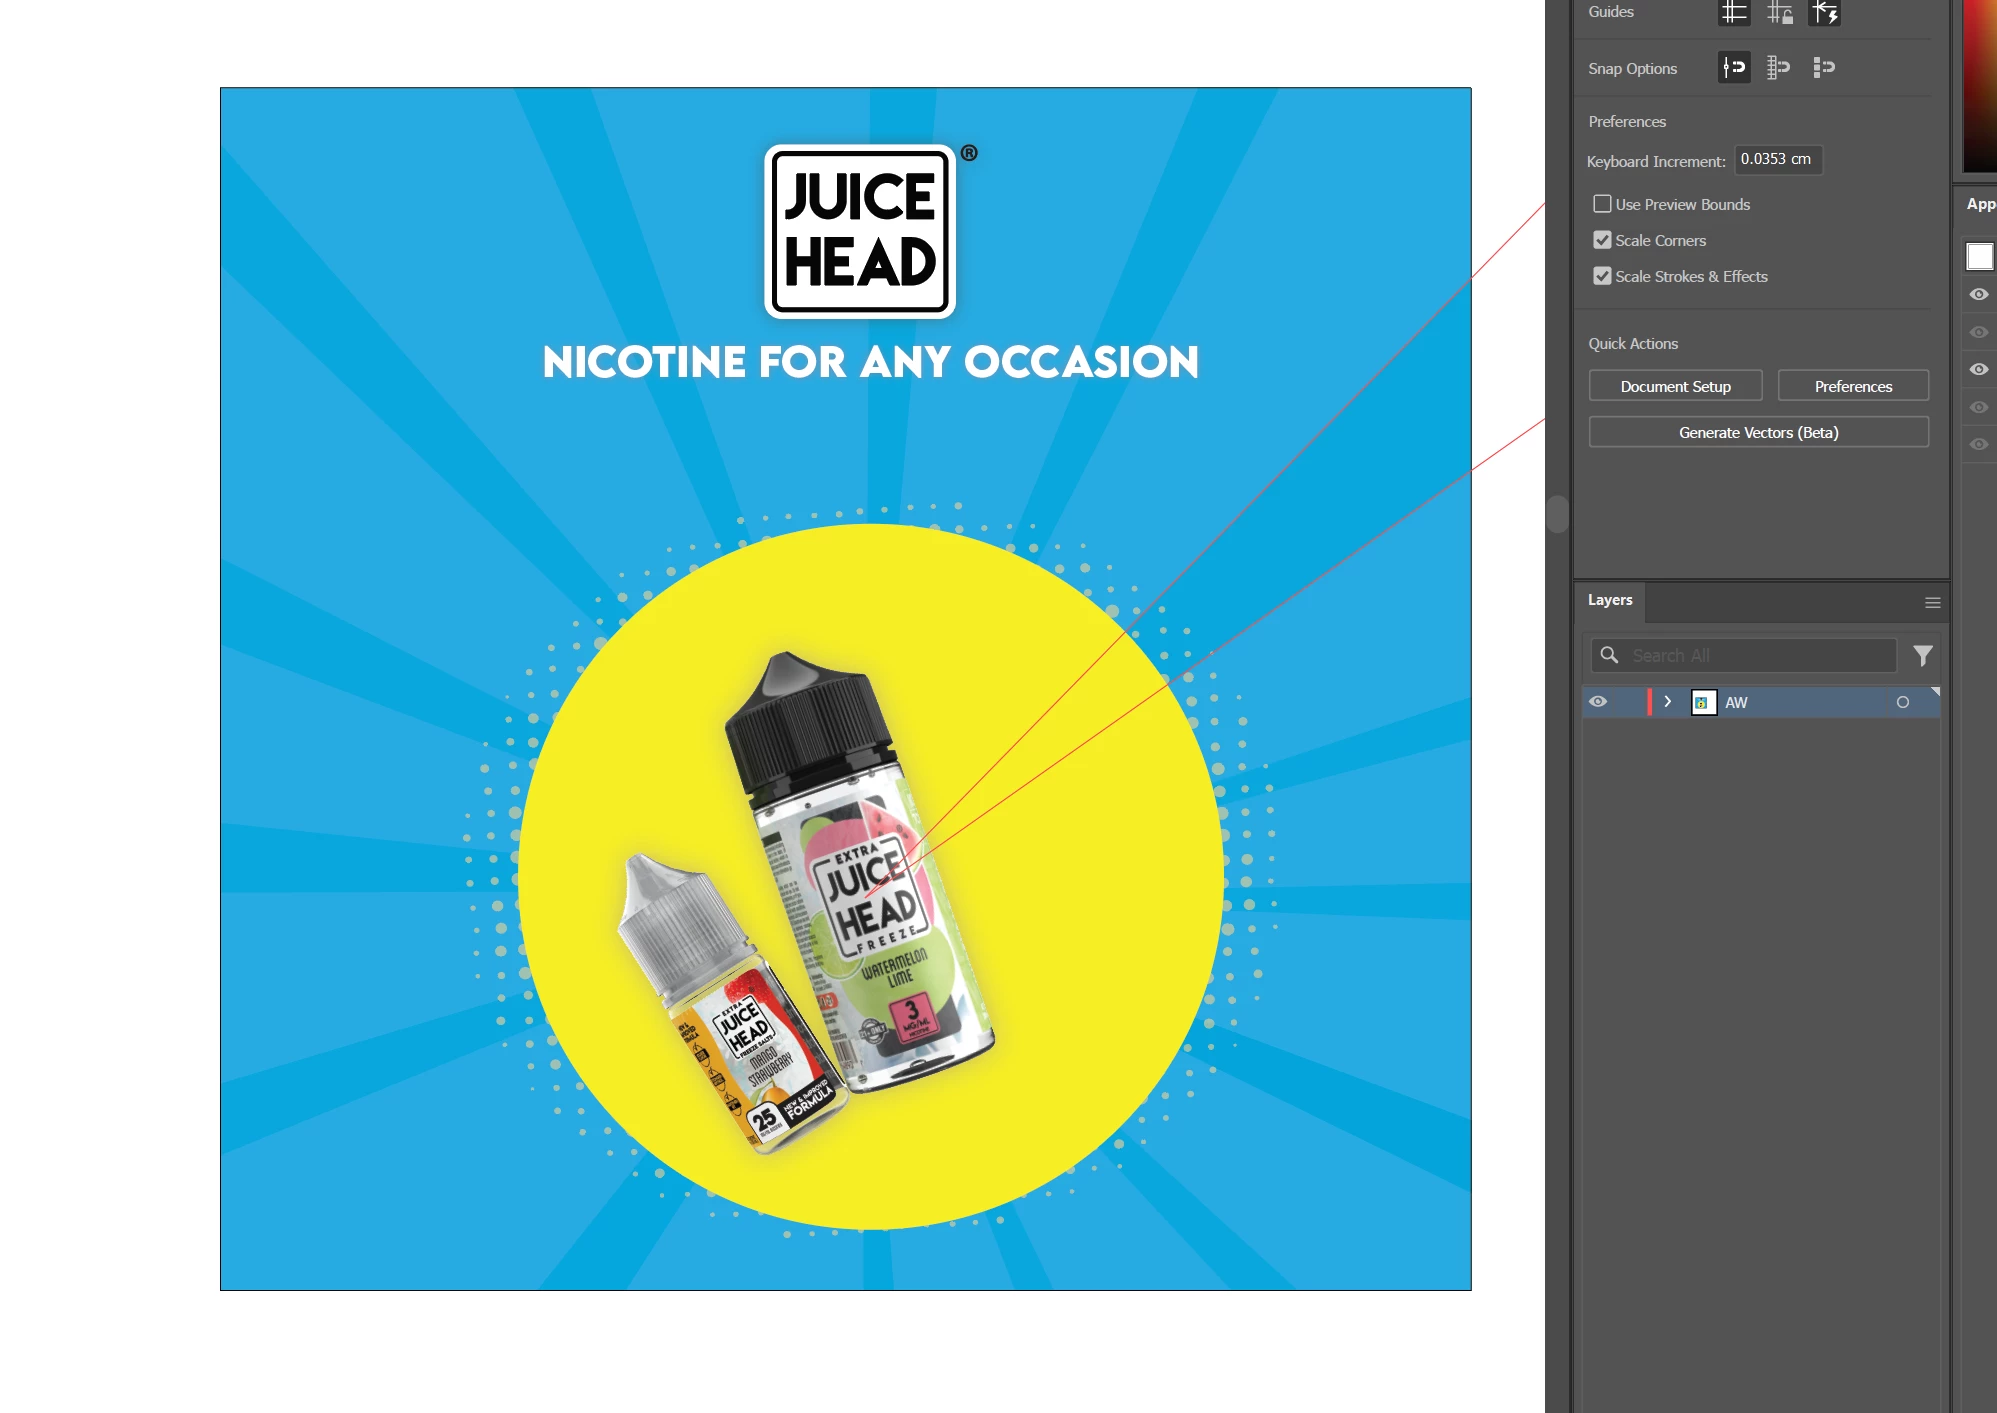Click the white fill swatch in Appearance

(1979, 256)
